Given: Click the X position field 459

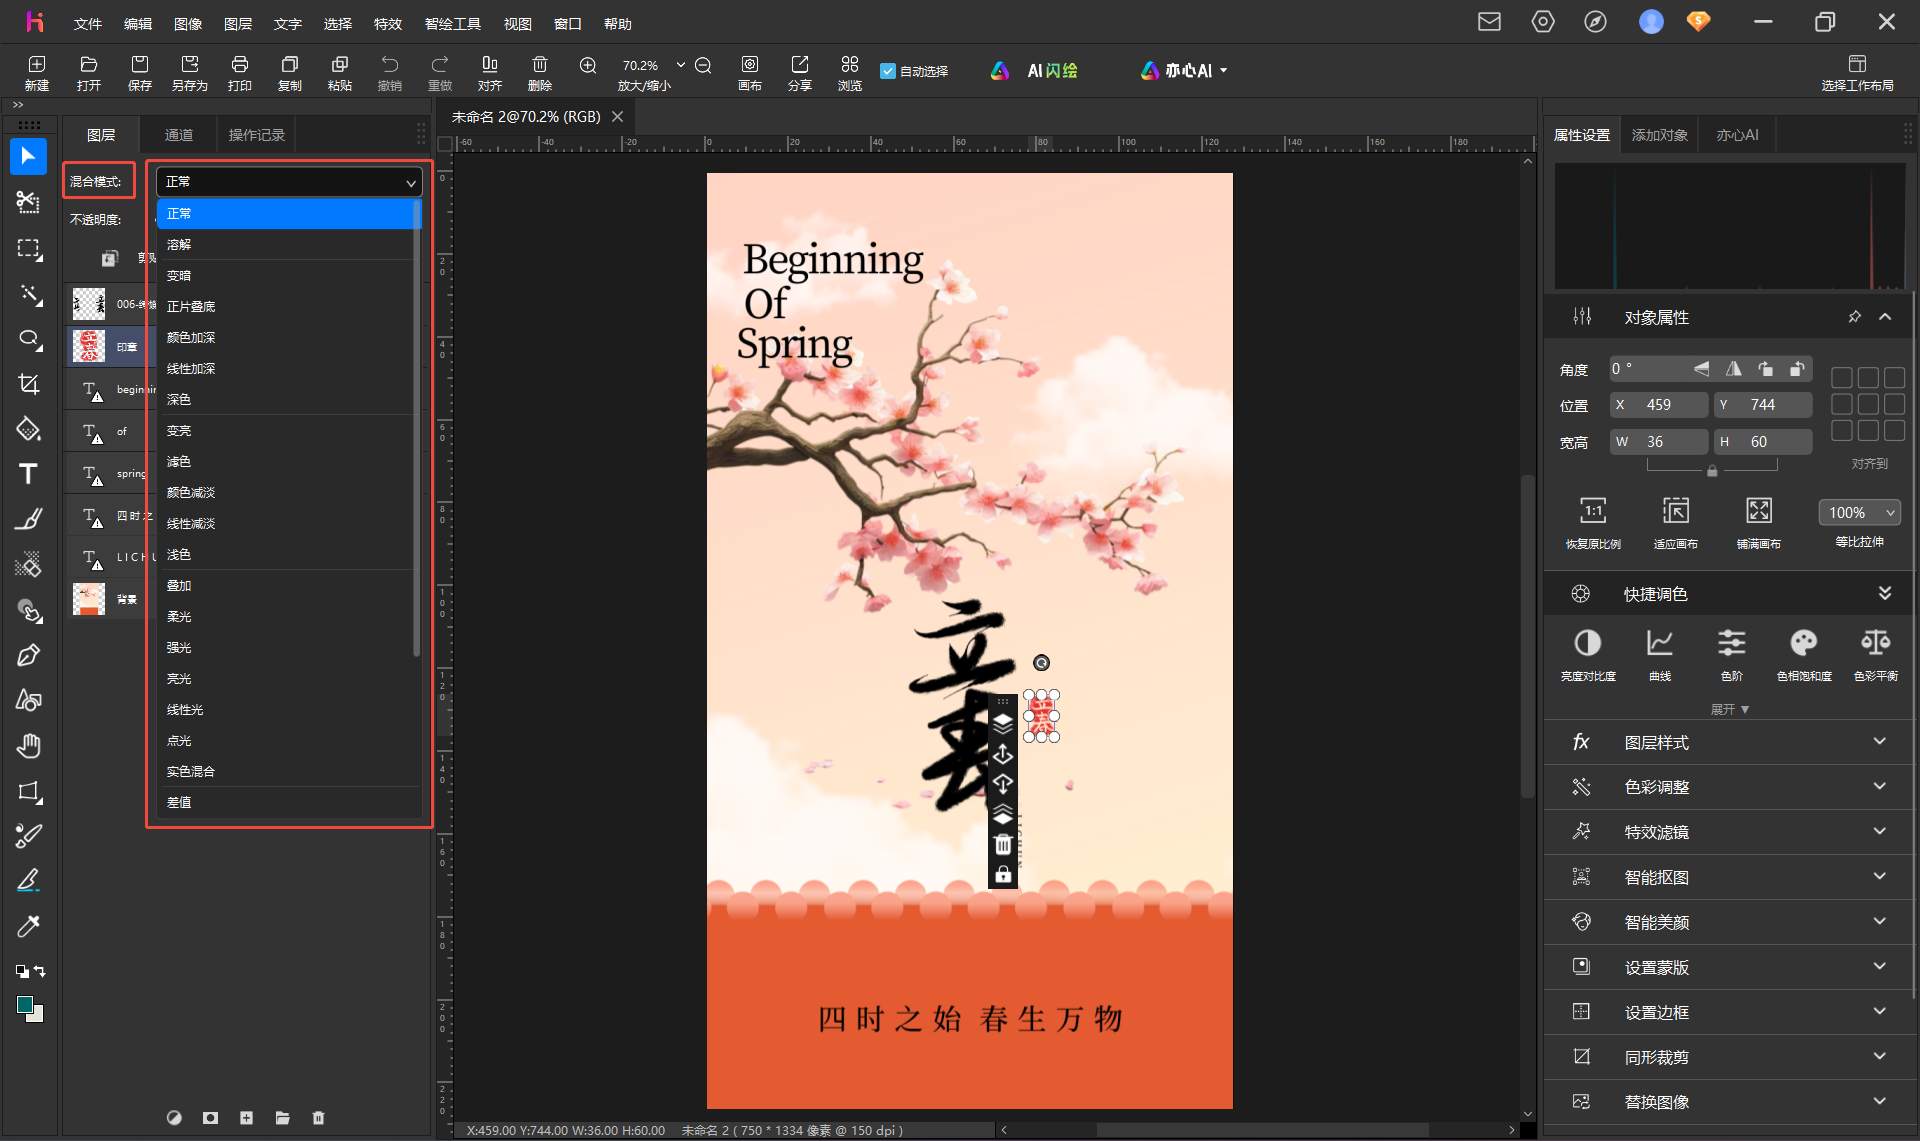Looking at the screenshot, I should [x=1659, y=405].
